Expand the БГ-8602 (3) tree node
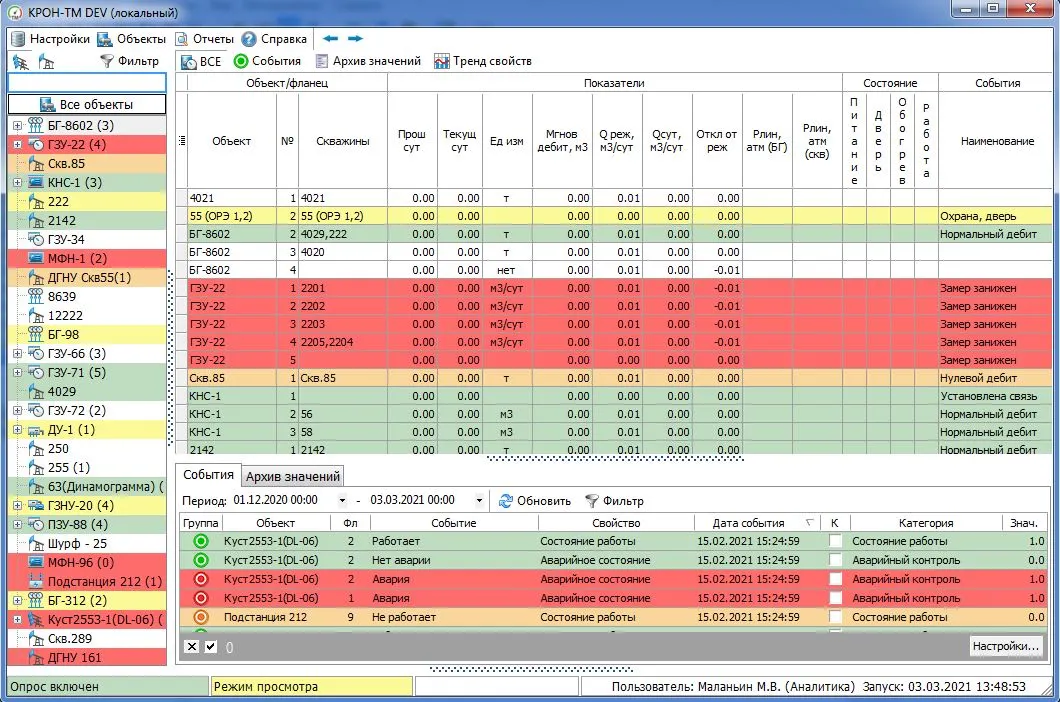This screenshot has width=1060, height=702. pos(17,125)
